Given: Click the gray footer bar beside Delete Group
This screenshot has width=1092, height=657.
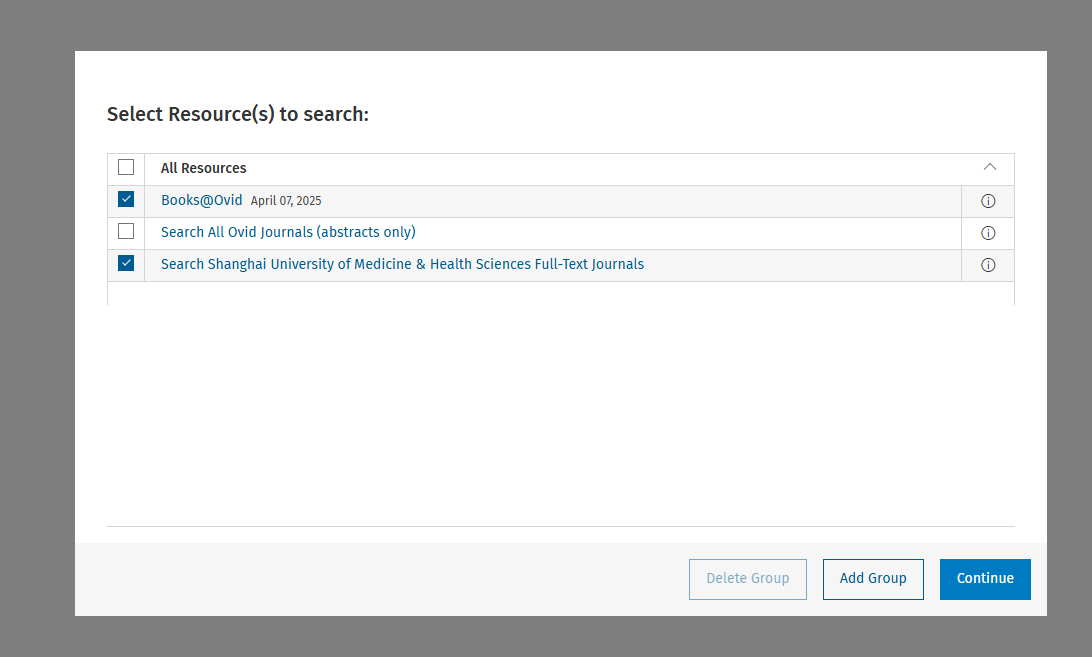Looking at the screenshot, I should coord(380,579).
